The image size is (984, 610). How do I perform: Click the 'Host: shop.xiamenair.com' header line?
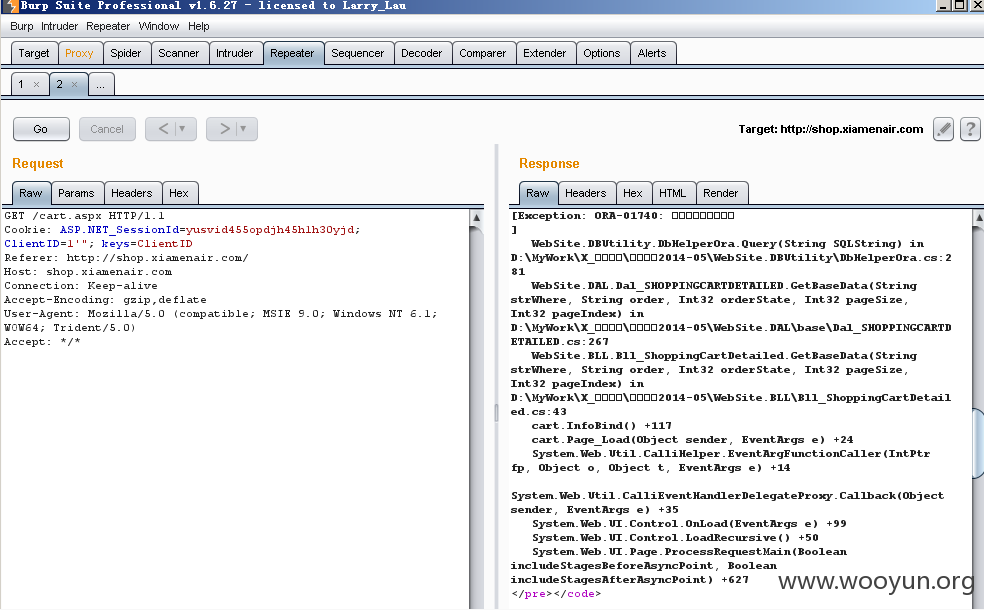point(88,272)
